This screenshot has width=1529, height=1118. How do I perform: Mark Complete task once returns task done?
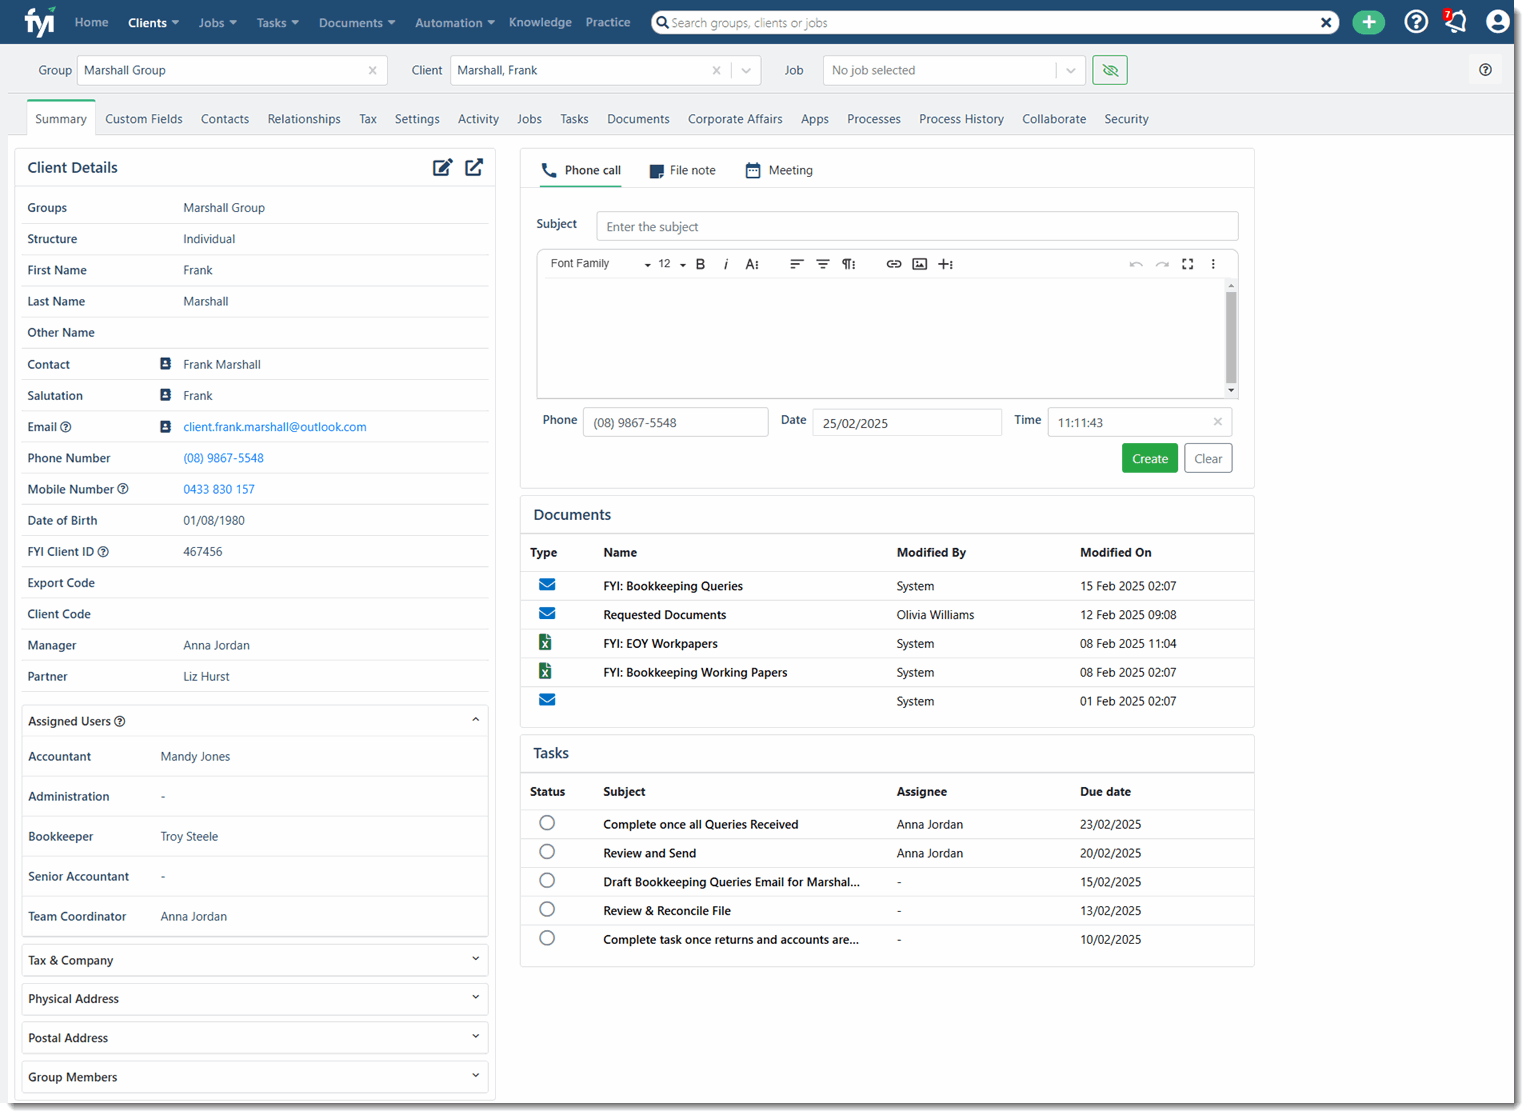coord(547,938)
